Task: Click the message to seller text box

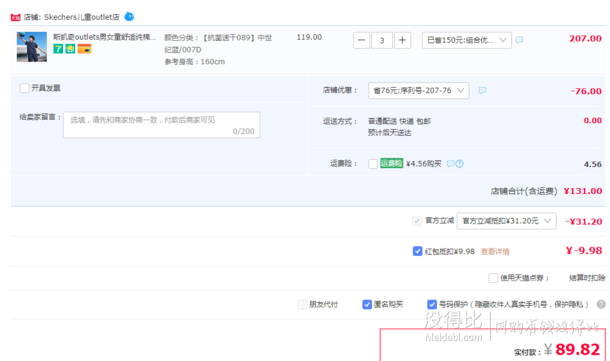Action: tap(161, 125)
